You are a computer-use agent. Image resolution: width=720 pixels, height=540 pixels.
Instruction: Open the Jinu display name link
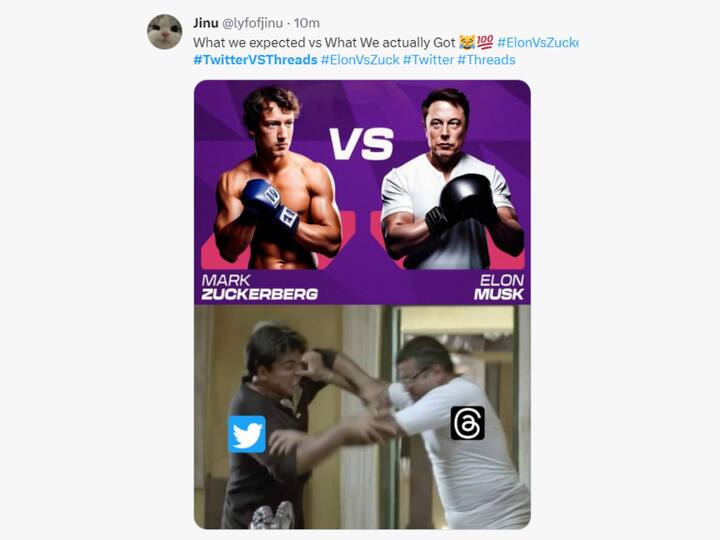tap(207, 23)
